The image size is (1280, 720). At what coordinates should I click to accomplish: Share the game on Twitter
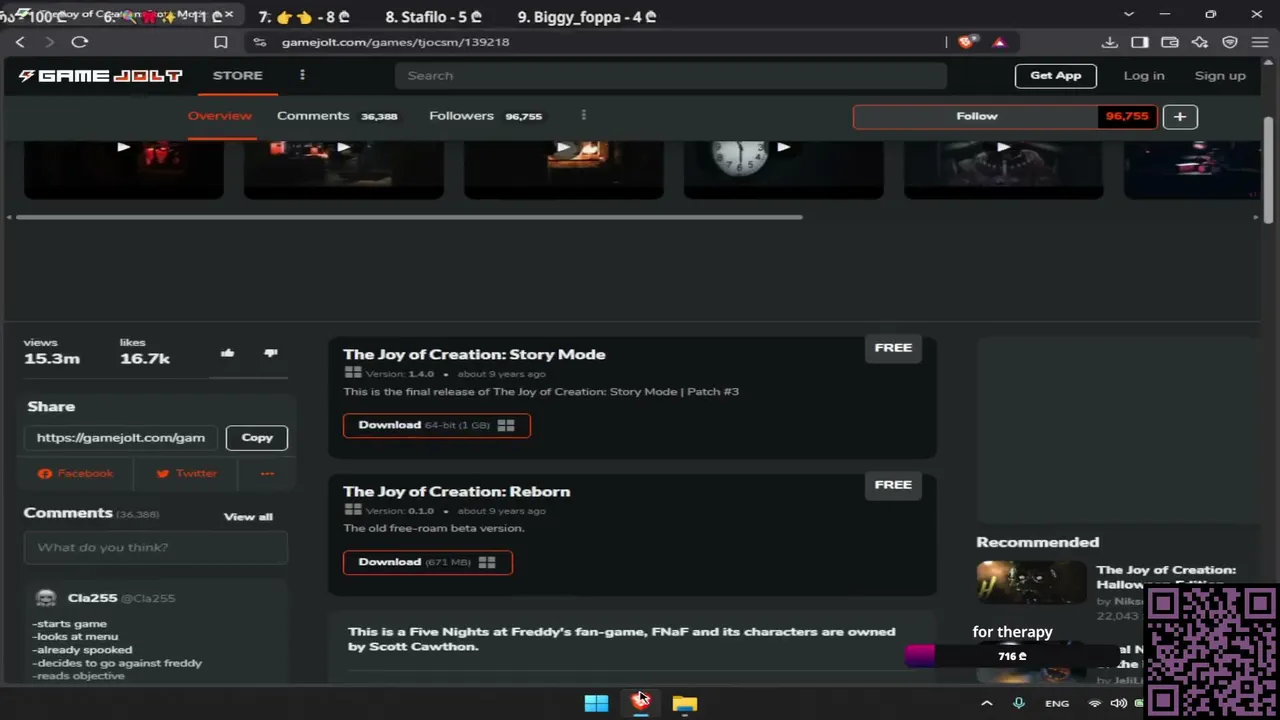(187, 473)
